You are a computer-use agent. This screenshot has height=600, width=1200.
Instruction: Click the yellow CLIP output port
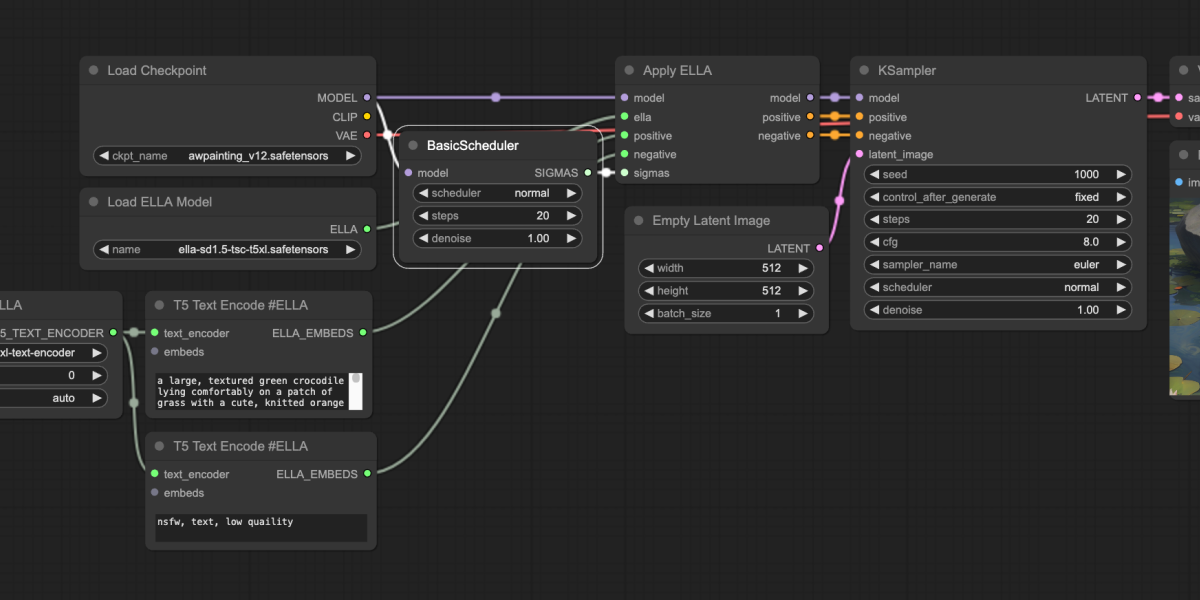[x=367, y=117]
